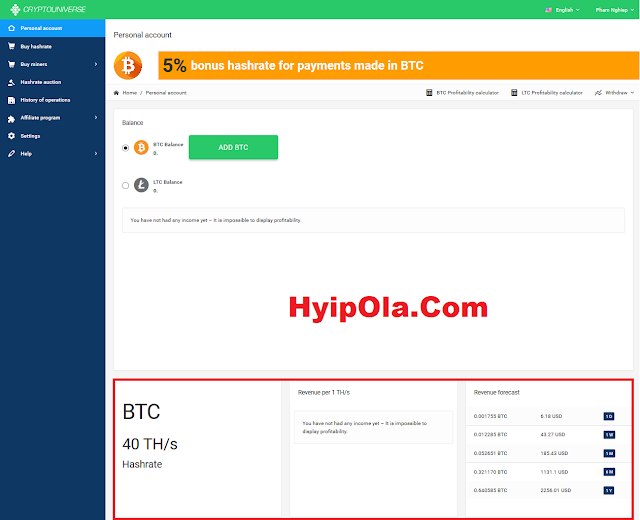Expand the Affiliate program submenu arrow
This screenshot has height=520, width=640.
coord(96,118)
